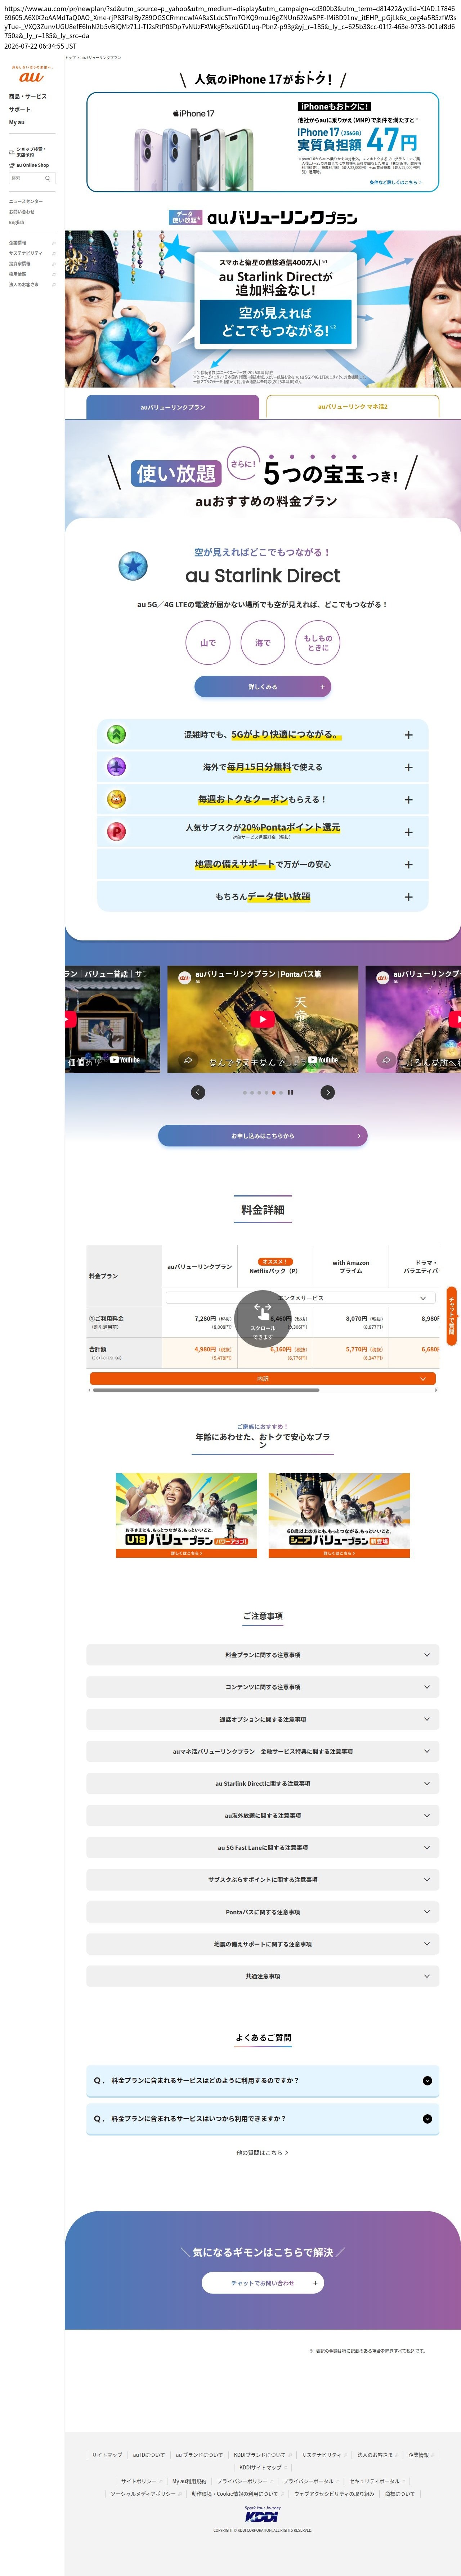Expand Pontaパスに関する注意事項

263,1912
